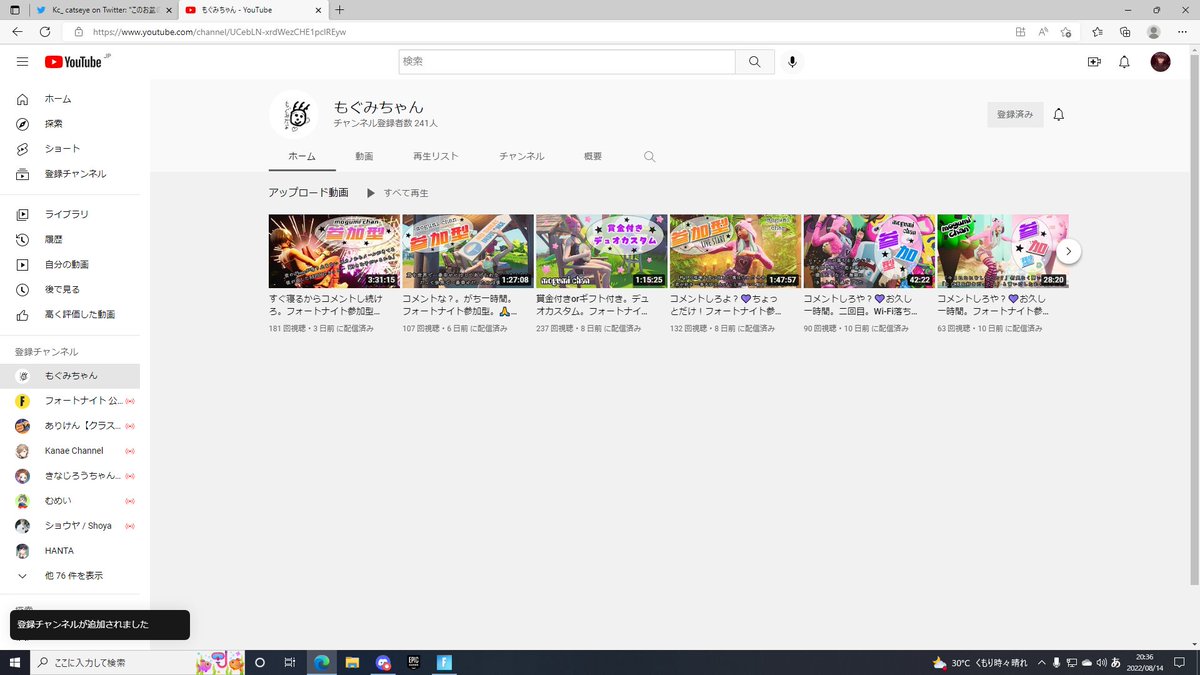
Task: Reload the page with refresh icon
Action: click(45, 32)
